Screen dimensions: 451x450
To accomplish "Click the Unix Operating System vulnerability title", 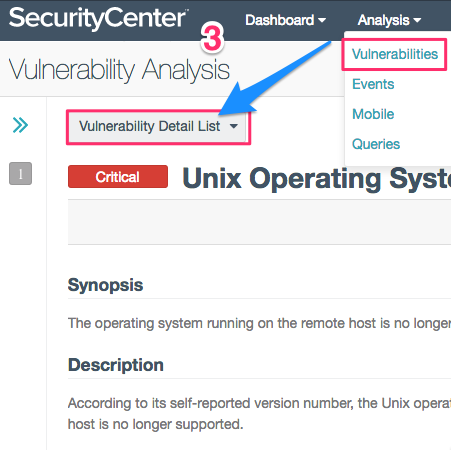I will point(316,178).
